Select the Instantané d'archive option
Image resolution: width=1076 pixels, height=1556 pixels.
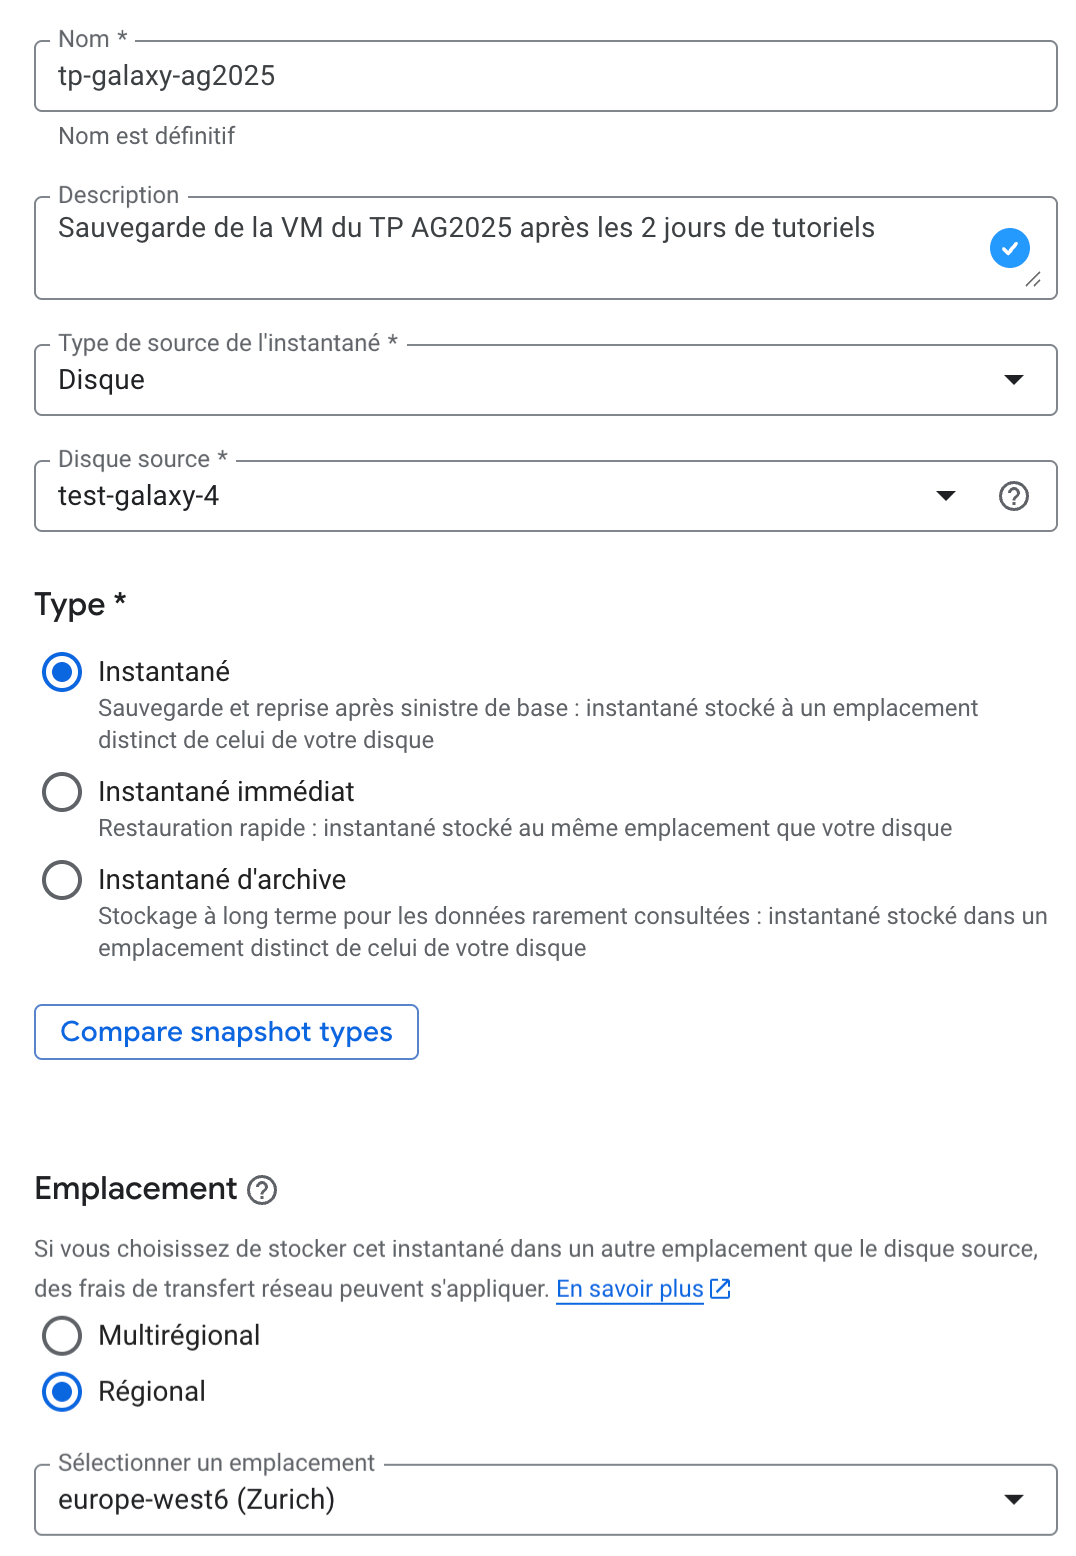pos(61,880)
